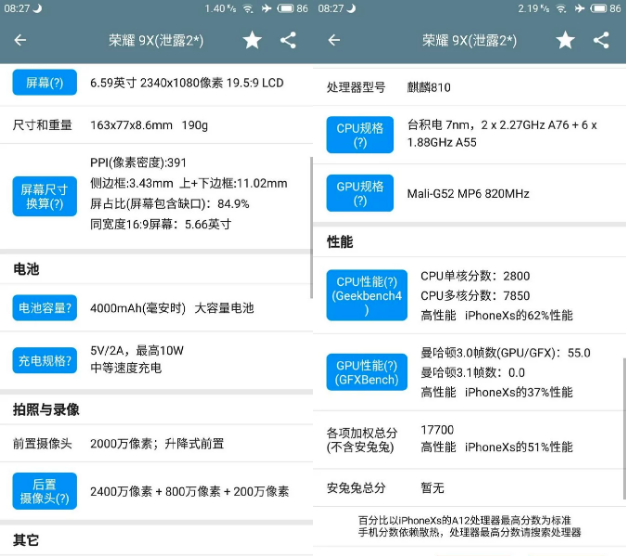
Task: Select the weighted total score 17700
Action: [x=437, y=430]
